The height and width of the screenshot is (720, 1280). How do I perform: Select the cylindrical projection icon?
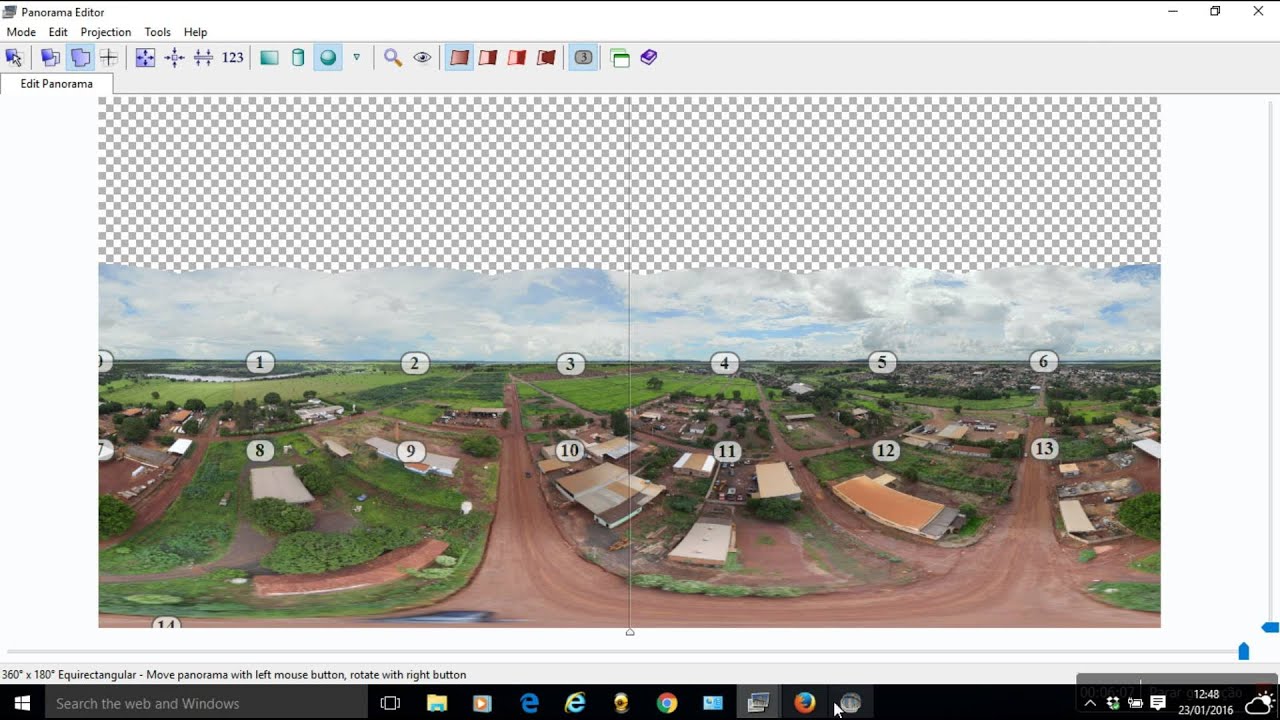298,58
